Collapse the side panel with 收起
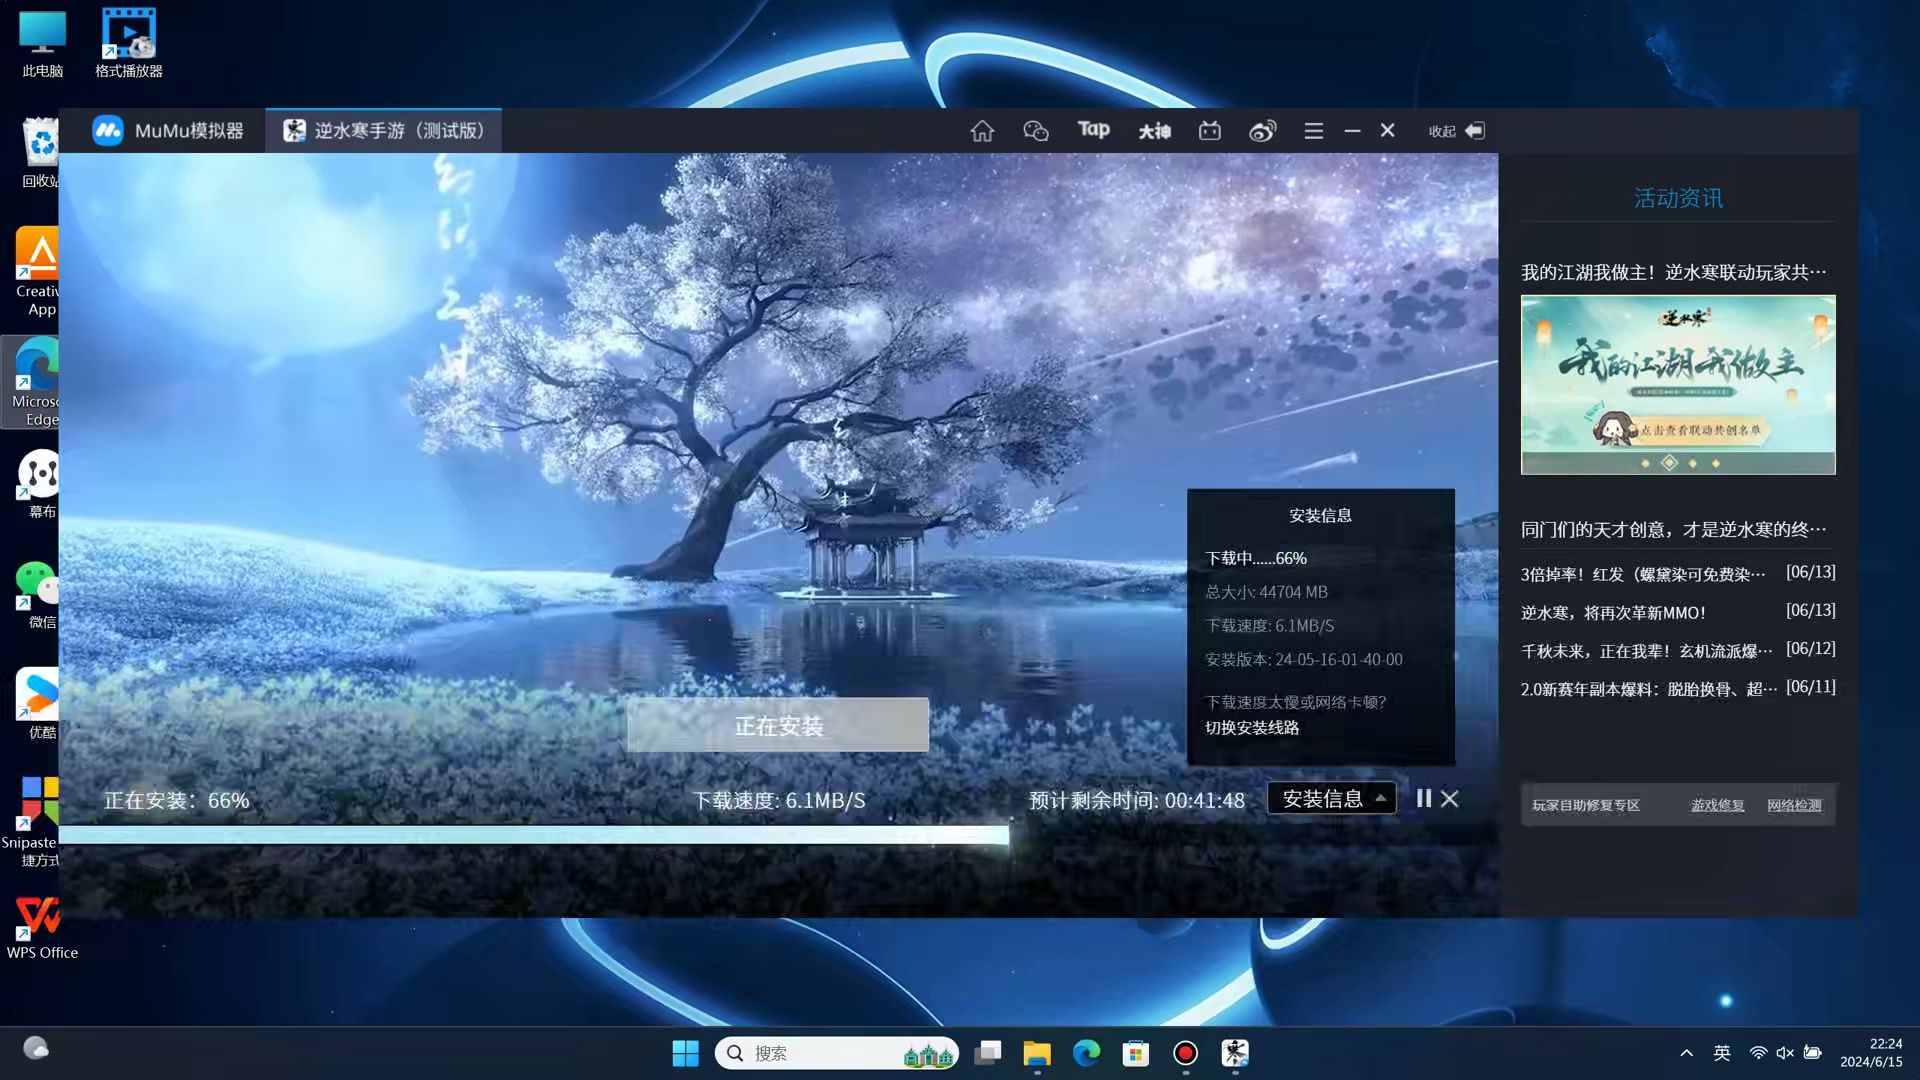Image resolution: width=1920 pixels, height=1080 pixels. click(1456, 131)
